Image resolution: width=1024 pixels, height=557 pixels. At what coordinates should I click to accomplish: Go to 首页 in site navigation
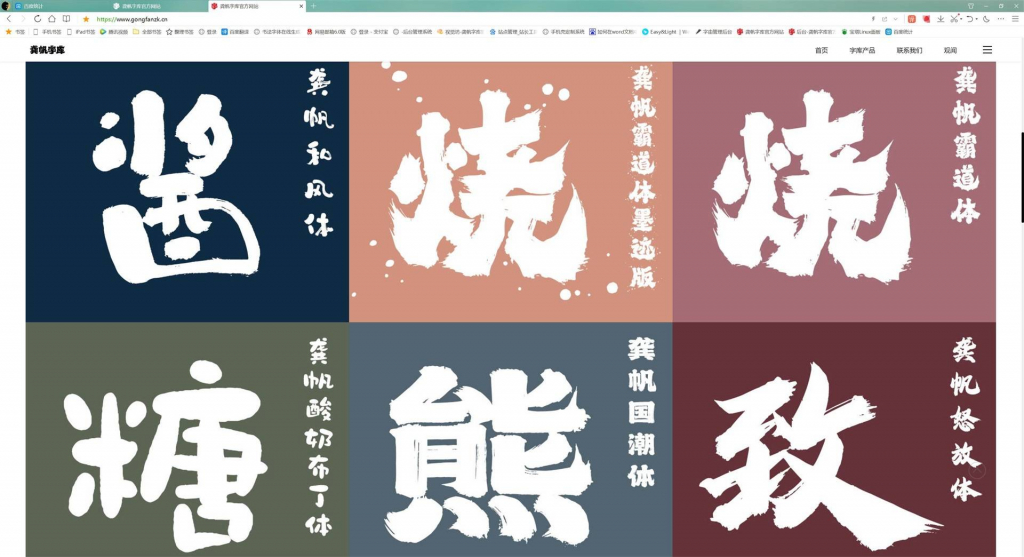click(822, 50)
